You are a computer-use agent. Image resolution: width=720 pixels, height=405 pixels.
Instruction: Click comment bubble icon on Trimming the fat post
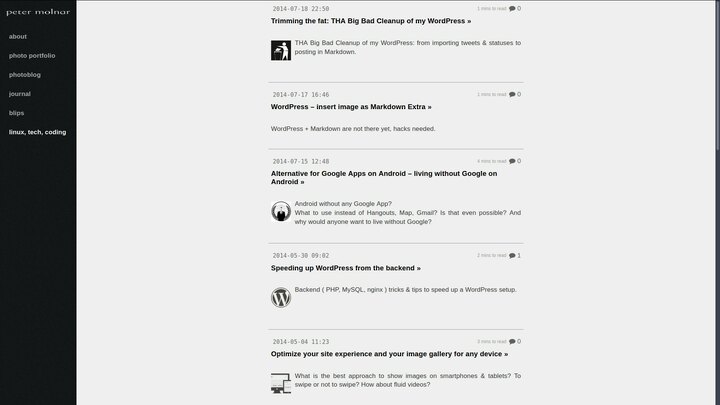point(512,9)
